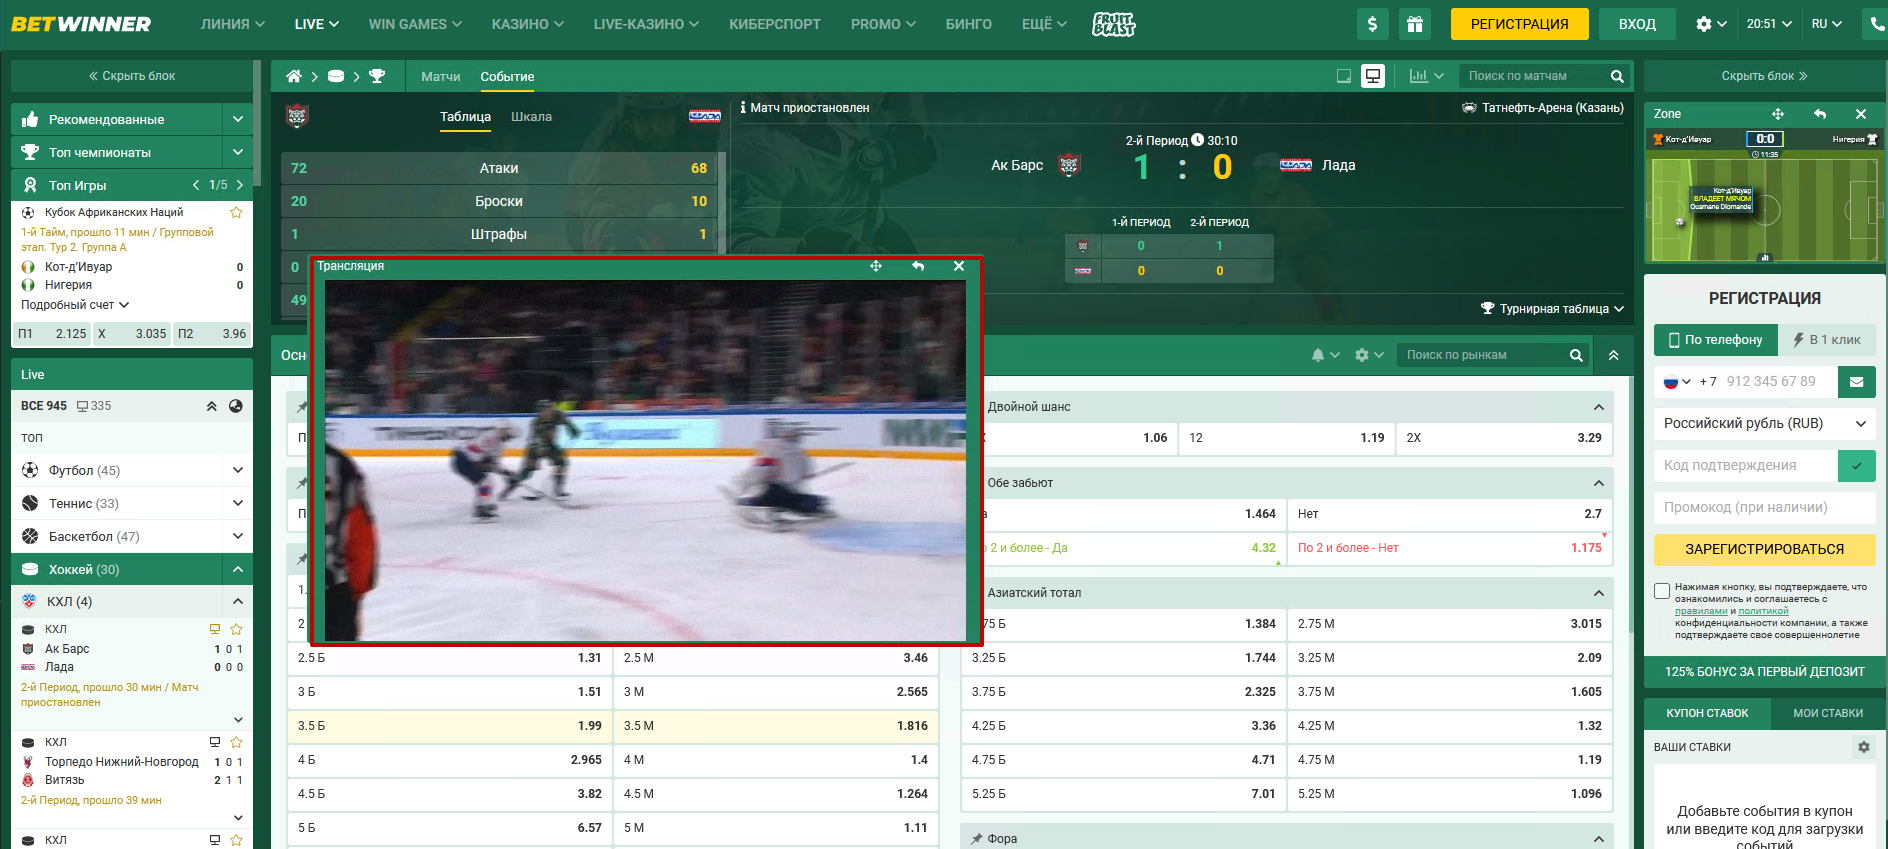Click the statistics chart icon above scoreboard
The image size is (1888, 849).
click(1418, 76)
